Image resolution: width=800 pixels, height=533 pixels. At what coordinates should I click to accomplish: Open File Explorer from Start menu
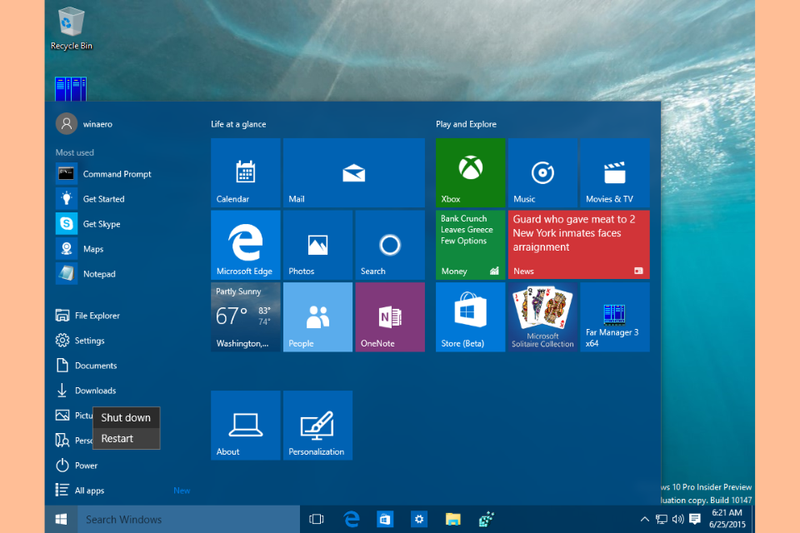88,316
